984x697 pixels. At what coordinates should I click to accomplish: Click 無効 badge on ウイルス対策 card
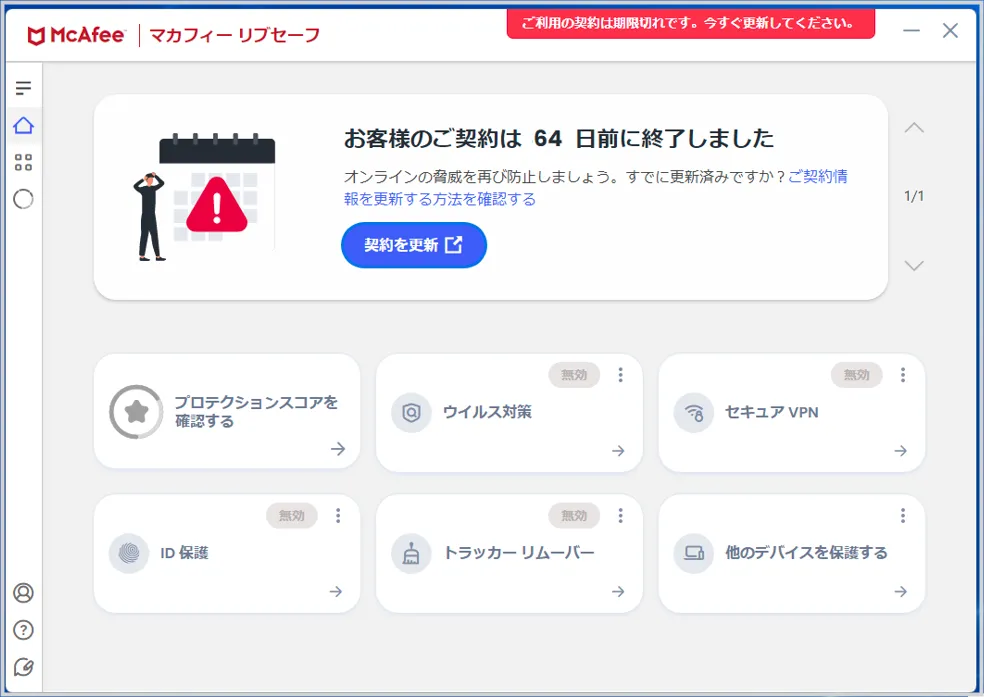click(x=574, y=375)
